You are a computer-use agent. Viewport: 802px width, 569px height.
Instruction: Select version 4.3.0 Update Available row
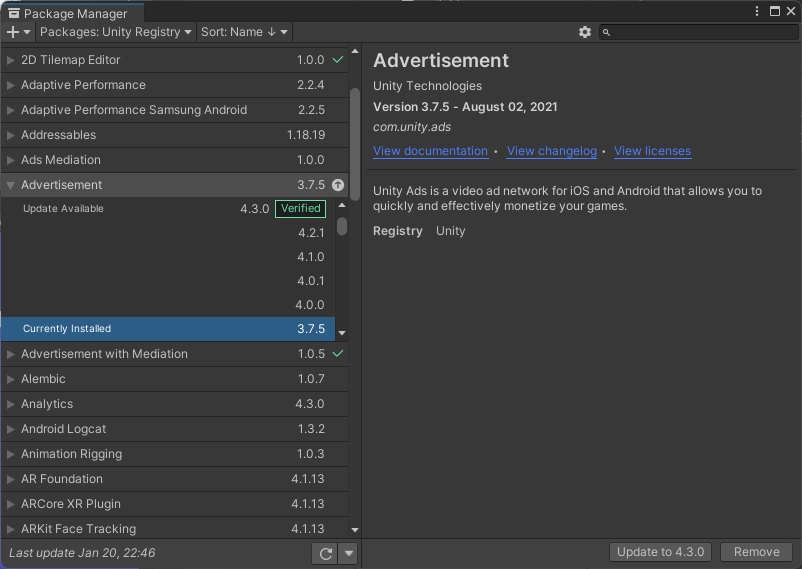click(168, 209)
